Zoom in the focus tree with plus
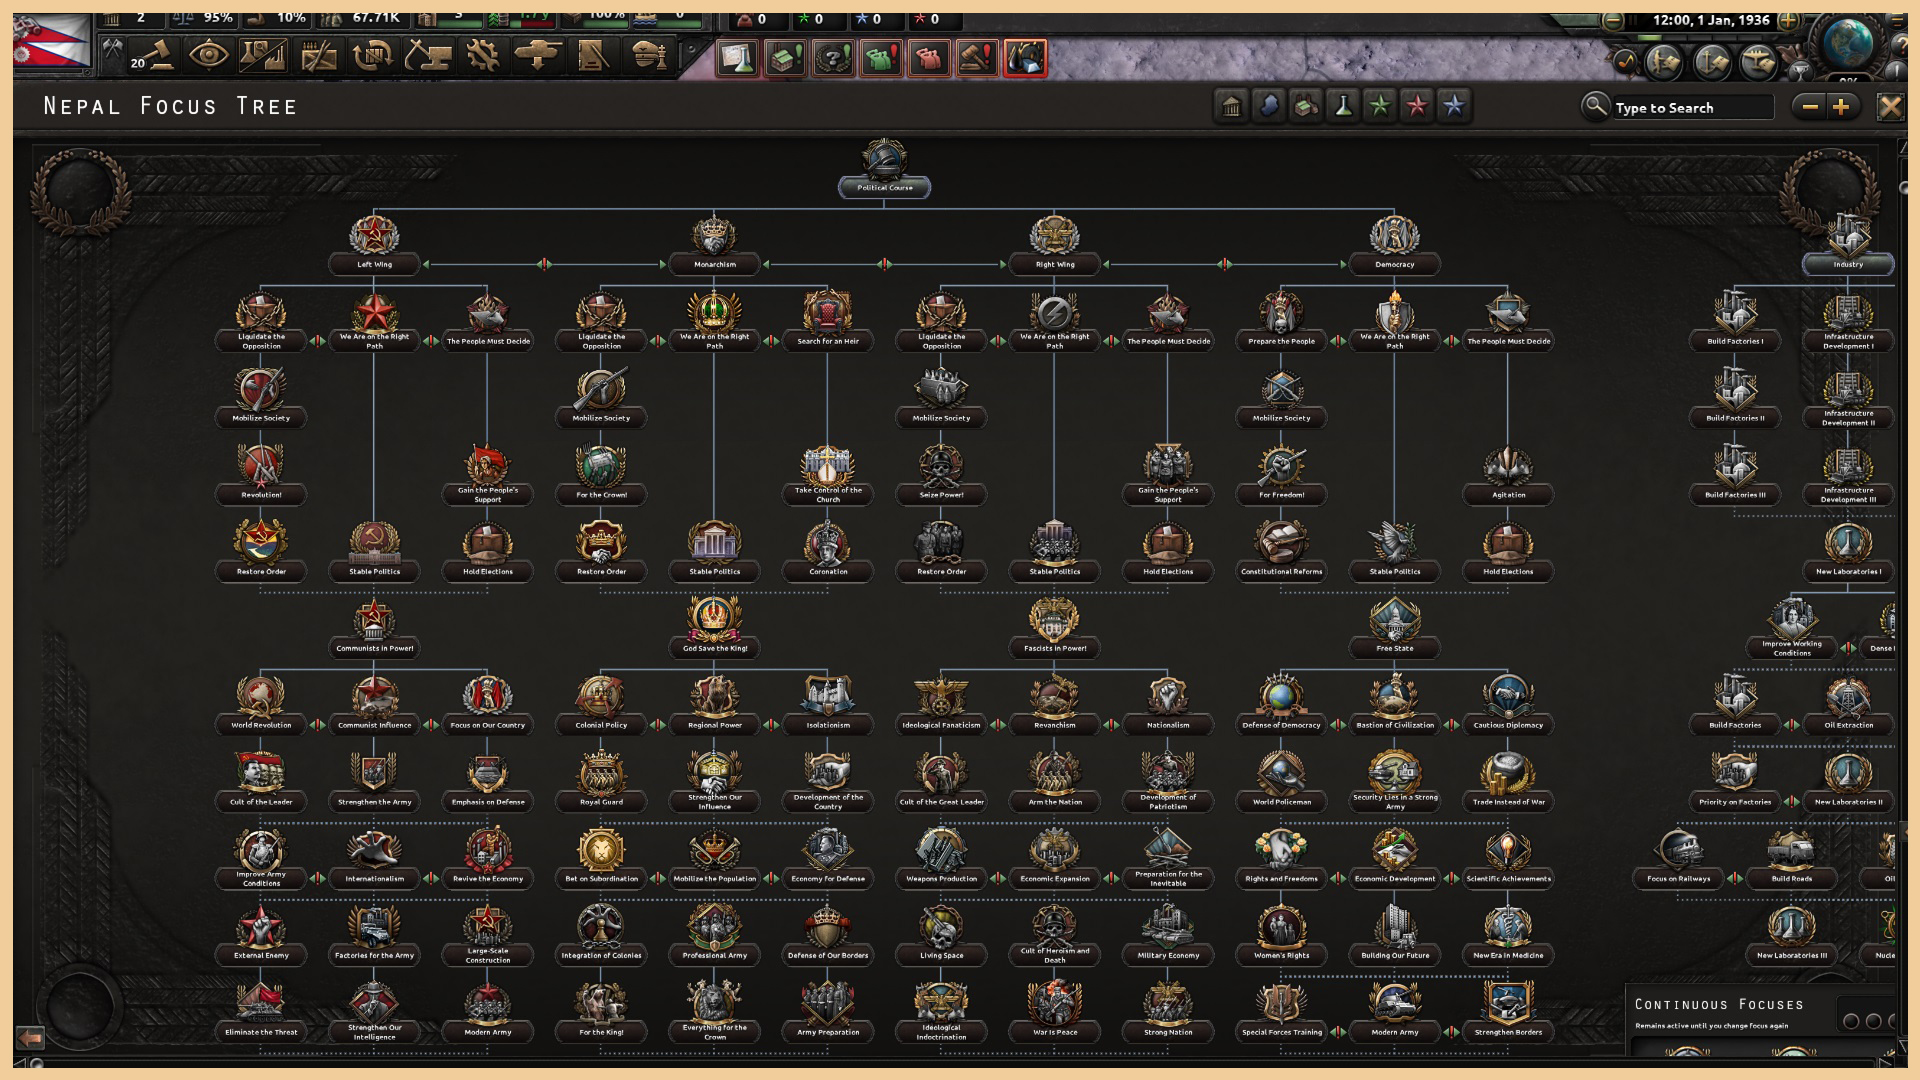Screen dimensions: 1920x1080 [1841, 107]
